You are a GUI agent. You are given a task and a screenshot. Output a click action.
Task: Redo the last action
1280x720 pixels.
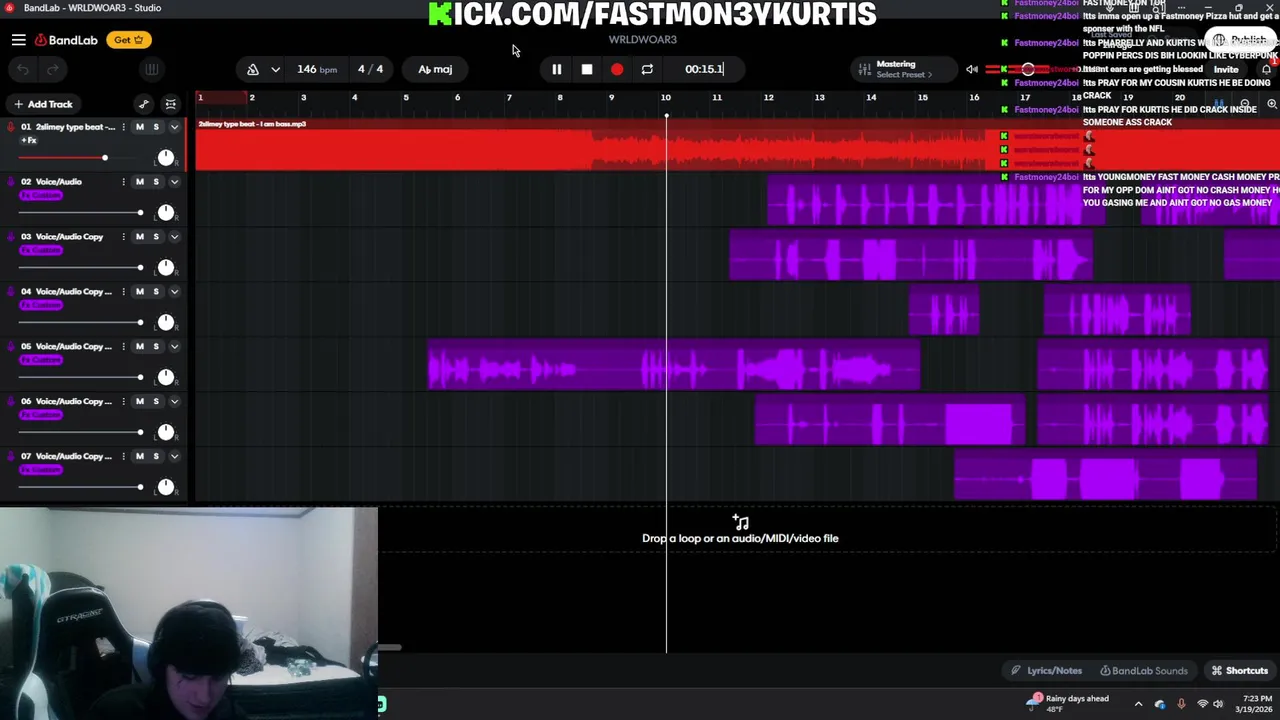[53, 69]
